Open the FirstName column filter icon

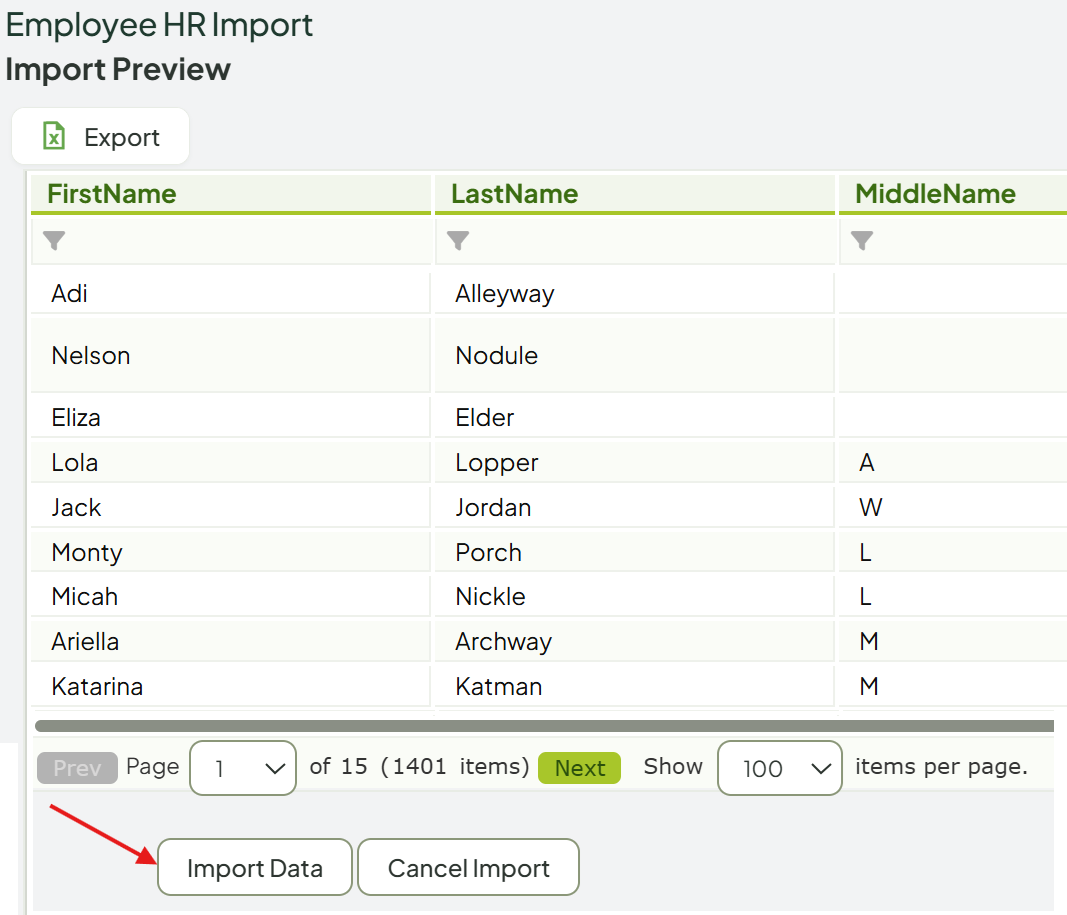tap(54, 240)
